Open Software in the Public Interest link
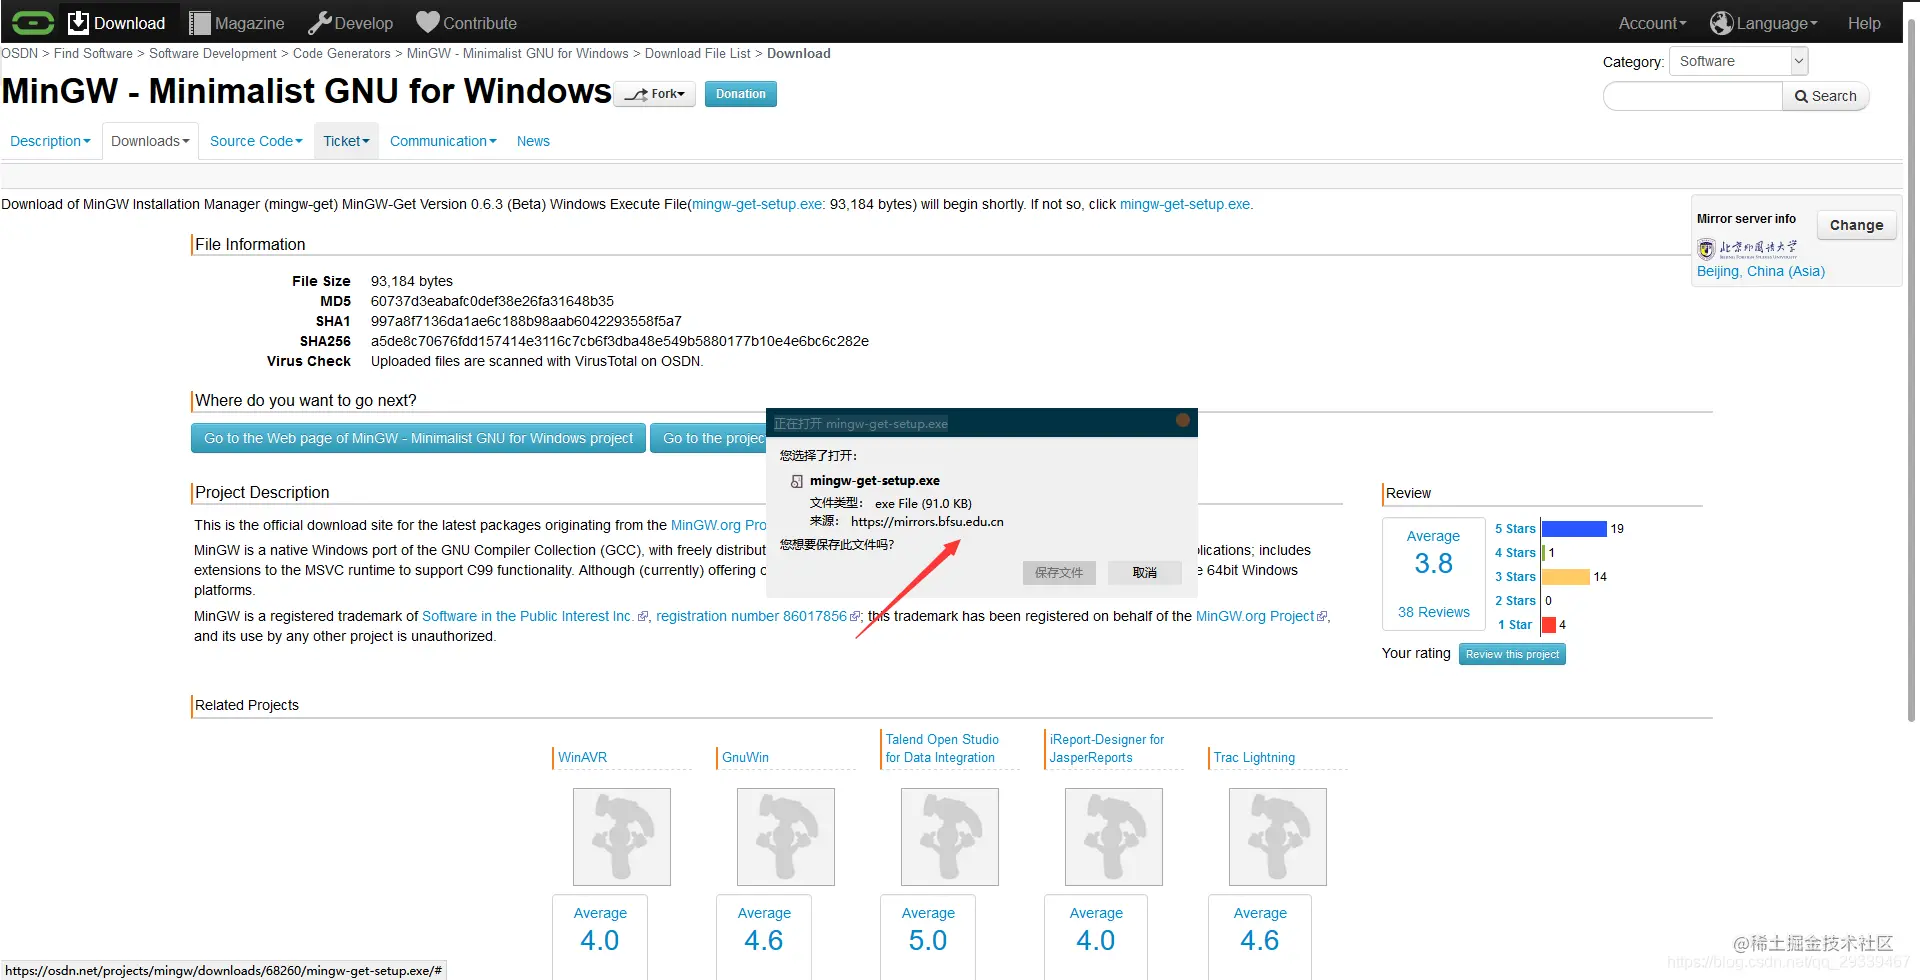 click(527, 616)
